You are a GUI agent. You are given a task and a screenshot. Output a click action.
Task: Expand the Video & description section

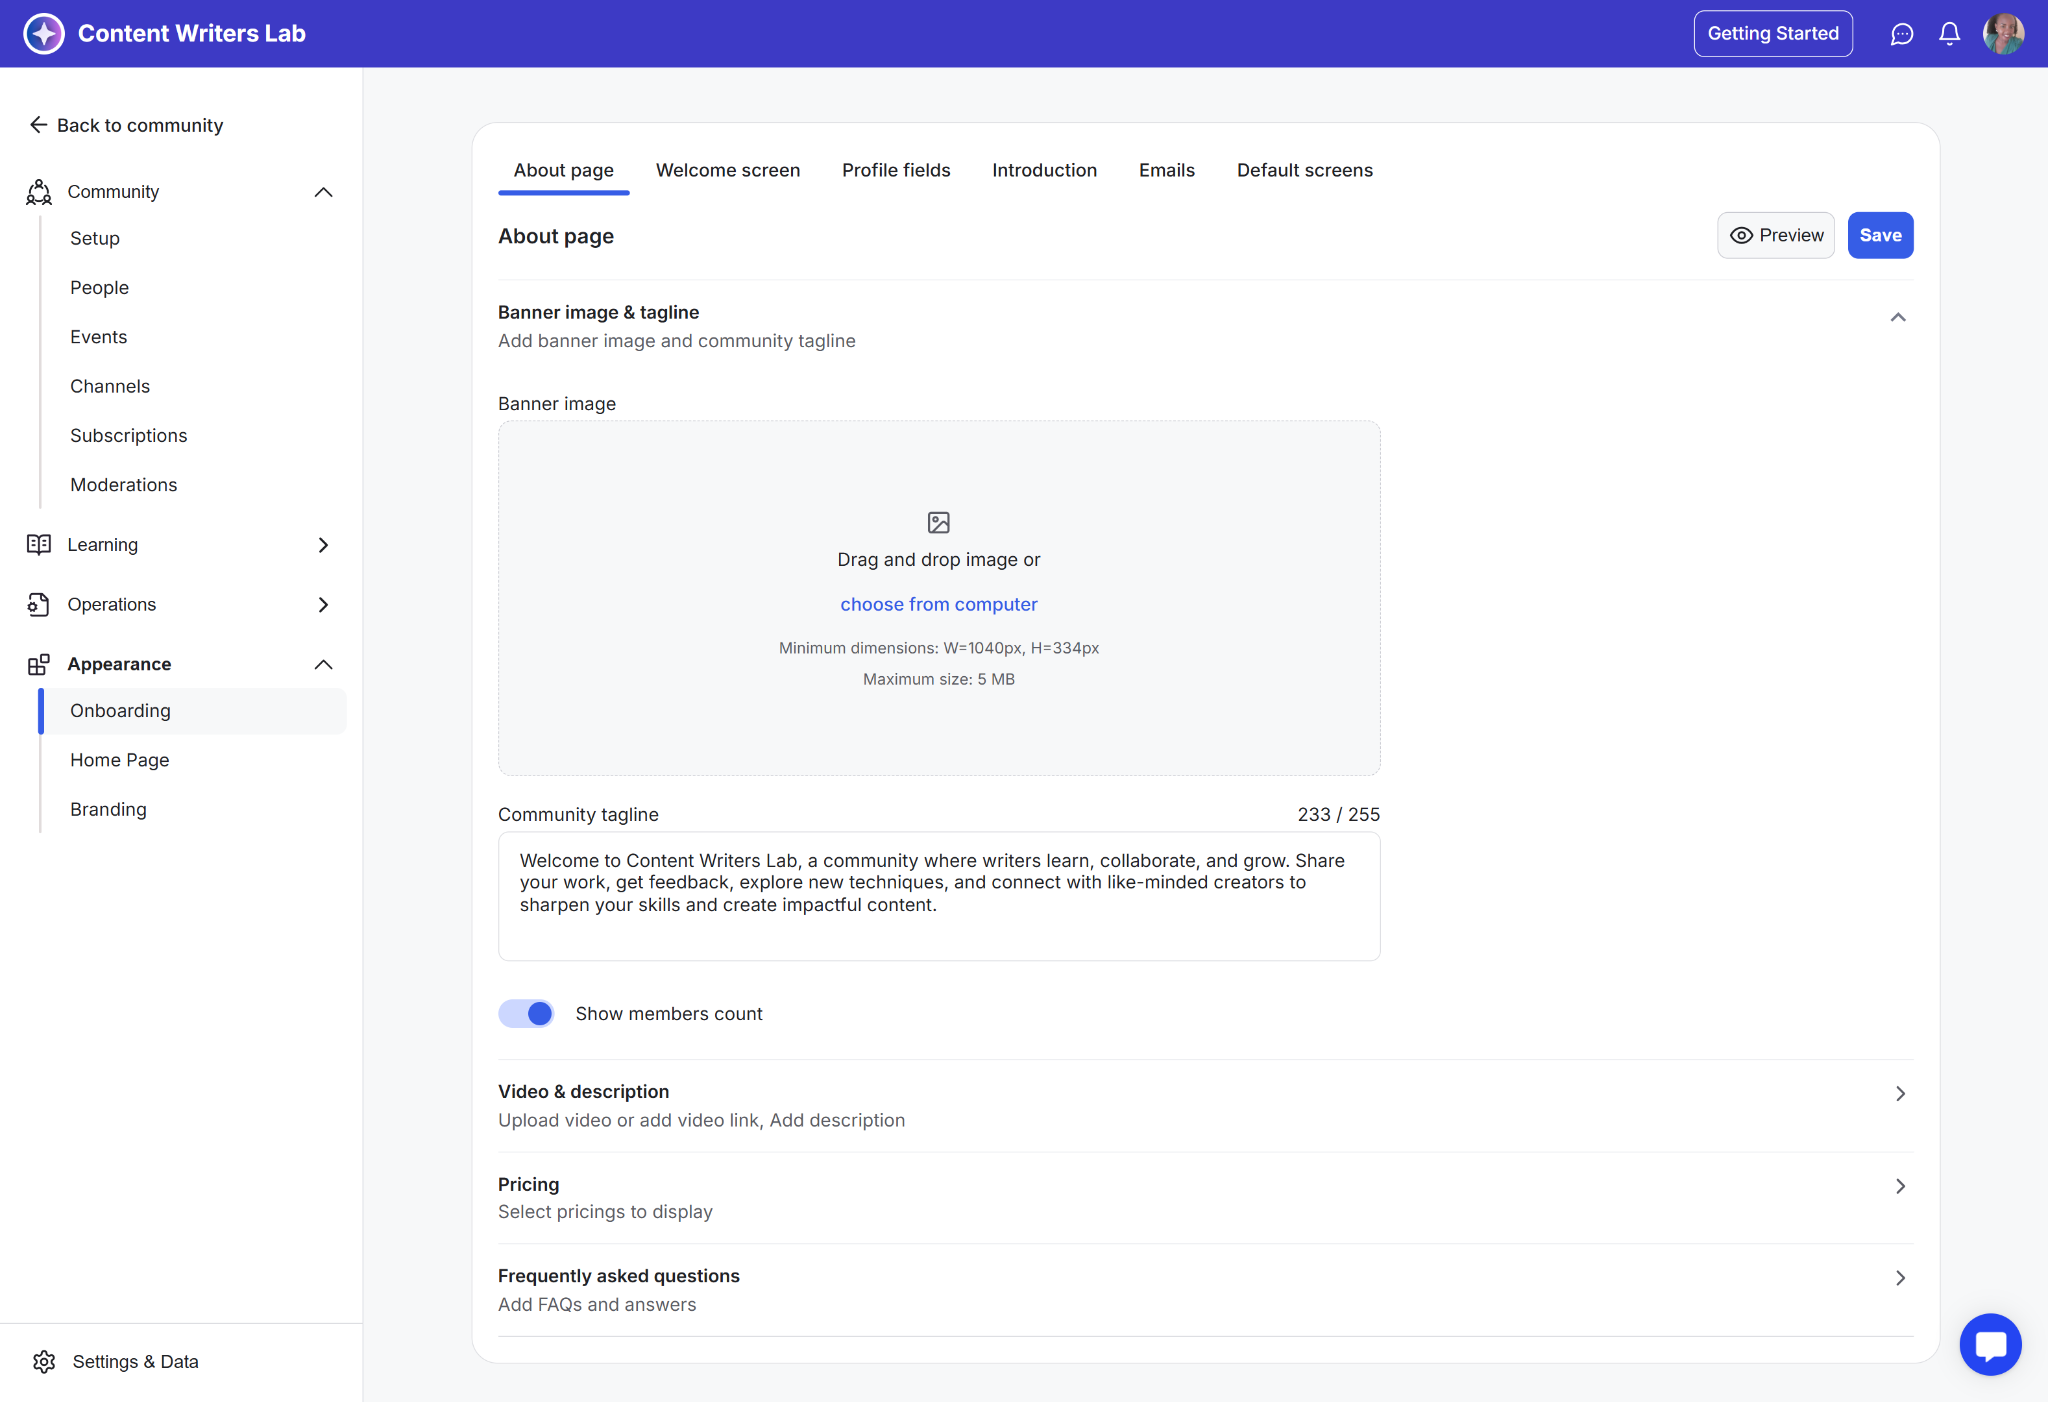[1899, 1094]
